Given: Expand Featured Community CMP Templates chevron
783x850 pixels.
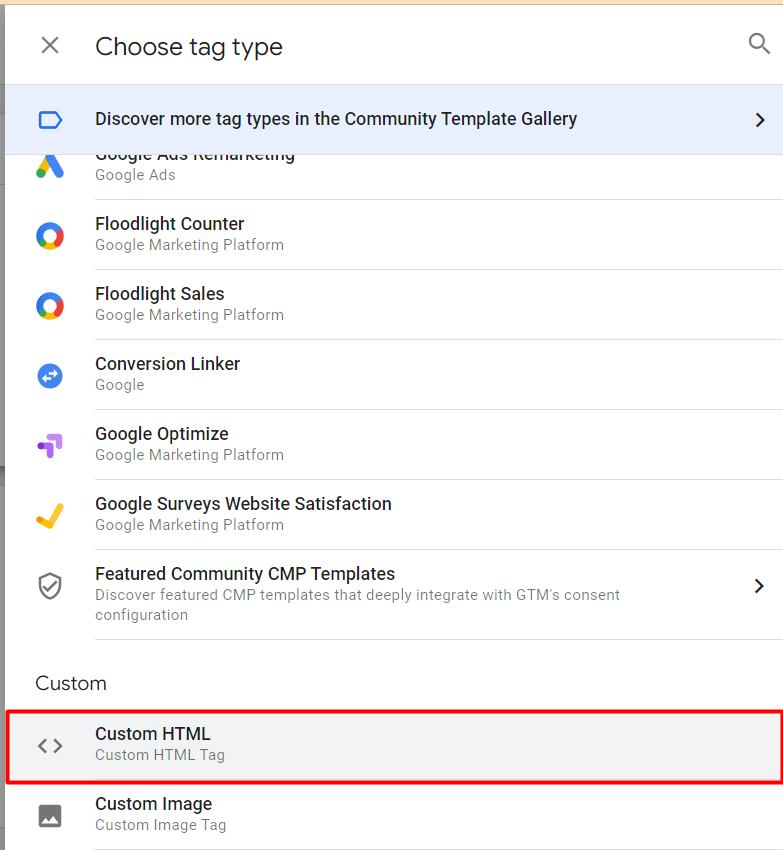Looking at the screenshot, I should (759, 586).
